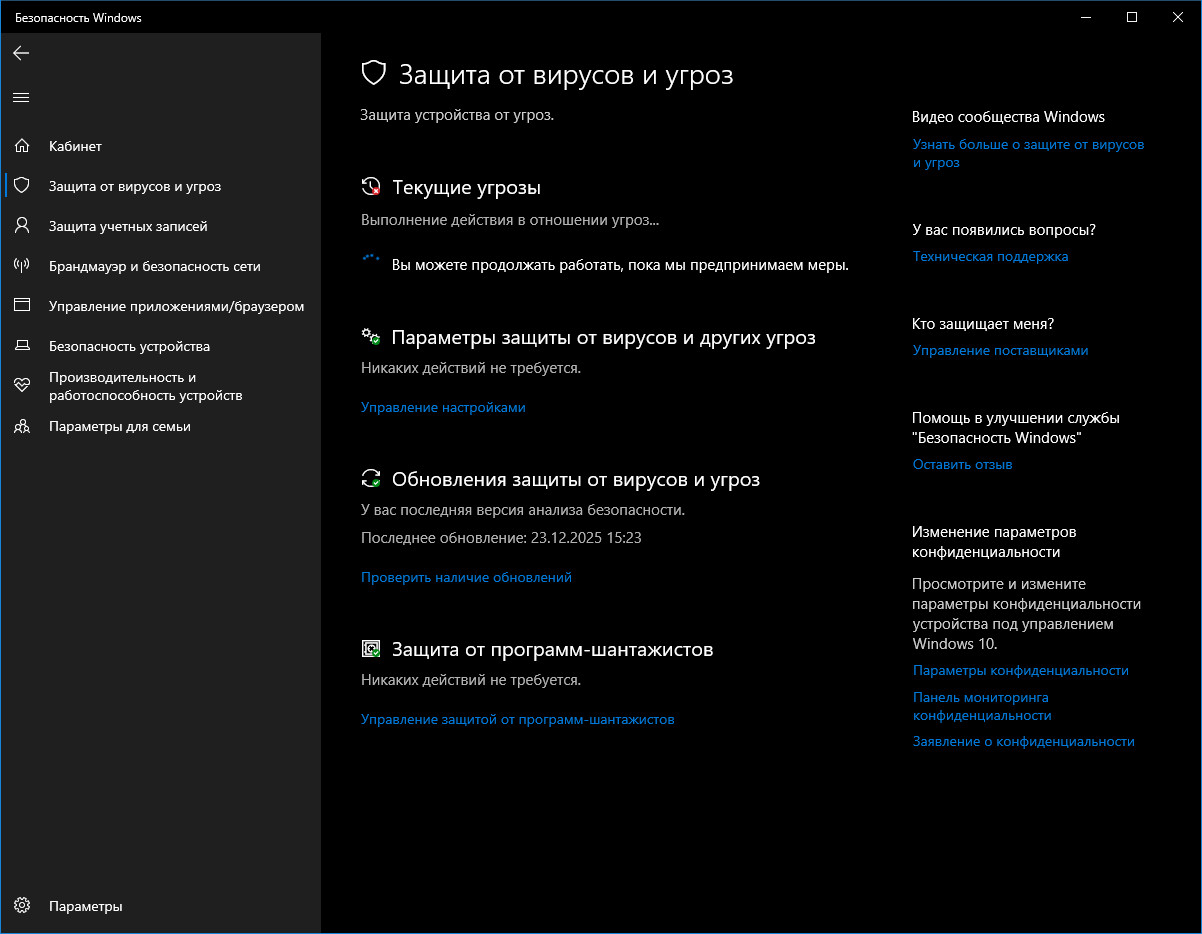Click Управление поставщиками link
This screenshot has width=1202, height=934.
pos(1000,350)
